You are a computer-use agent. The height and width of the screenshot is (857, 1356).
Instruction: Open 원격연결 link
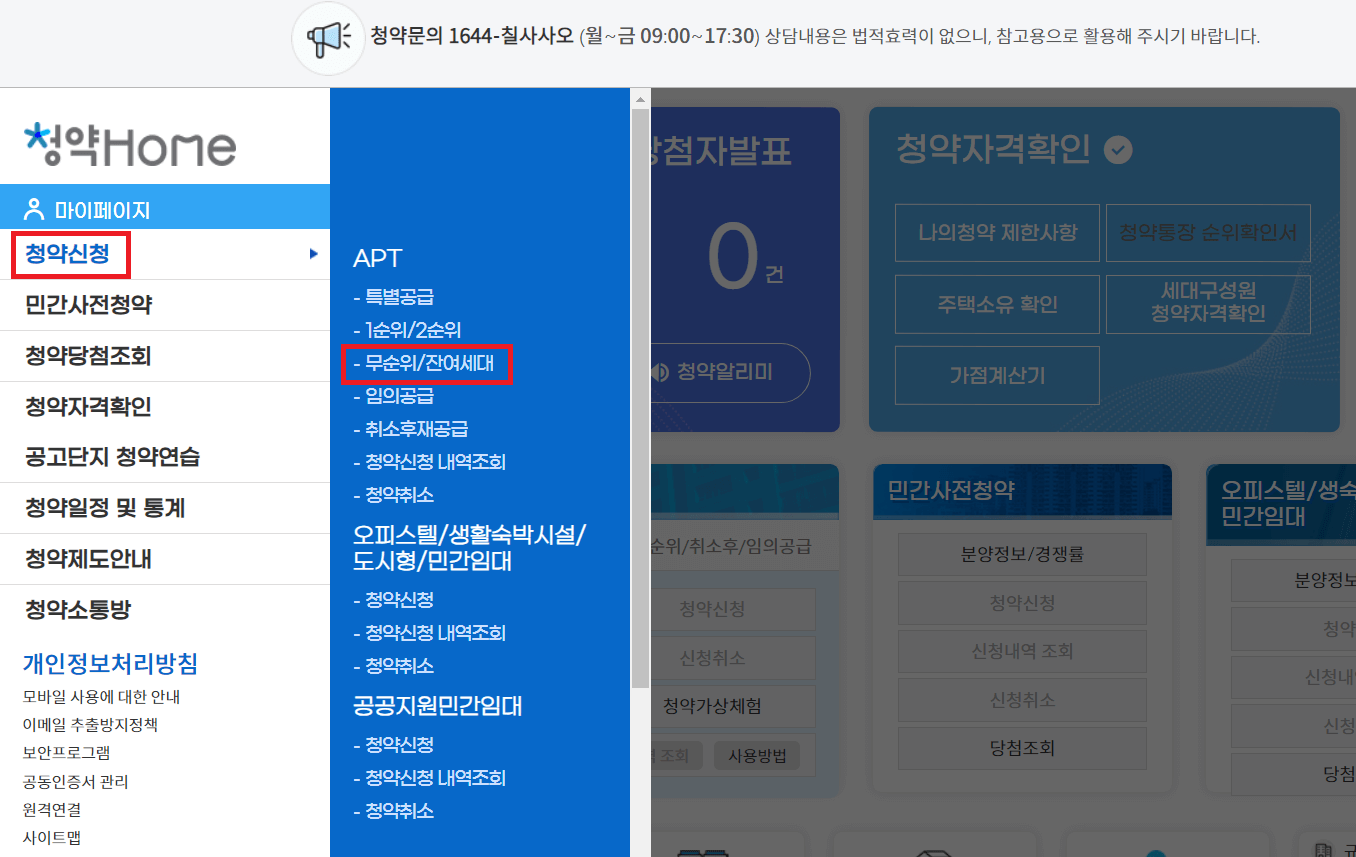[52, 810]
